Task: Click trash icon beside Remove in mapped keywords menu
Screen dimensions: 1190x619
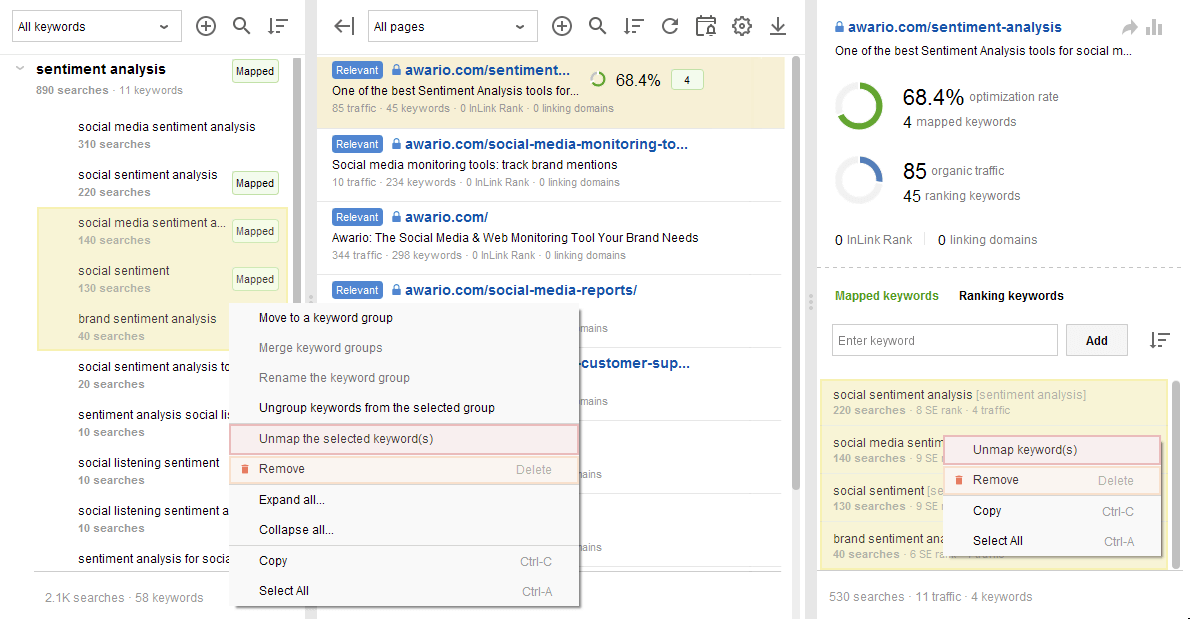Action: point(959,480)
